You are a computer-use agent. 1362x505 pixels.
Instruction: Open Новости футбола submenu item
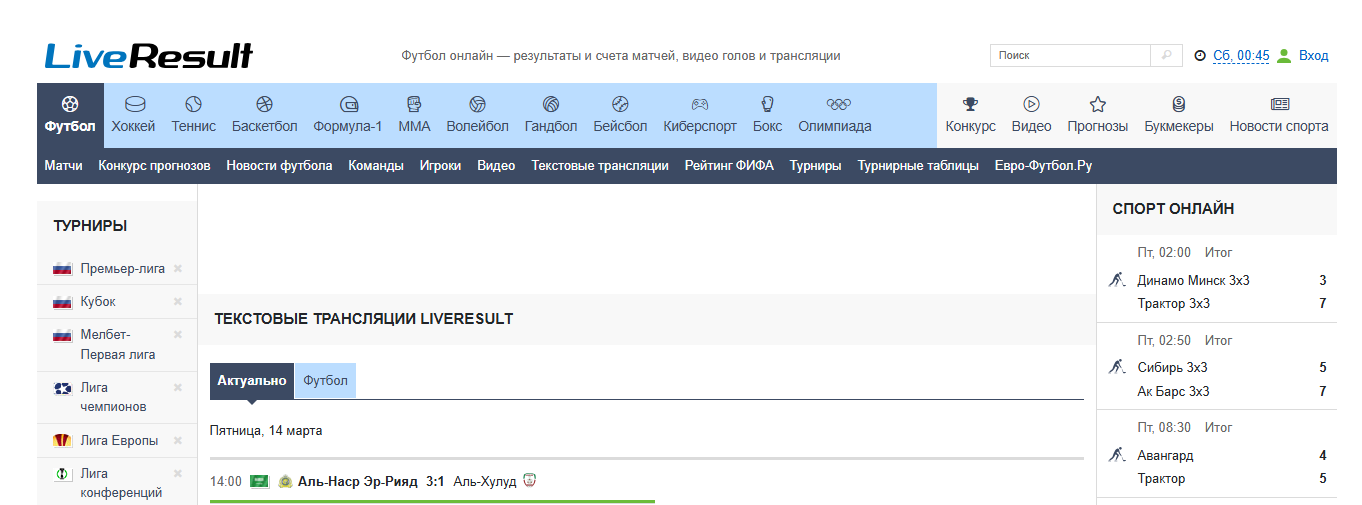click(x=279, y=166)
